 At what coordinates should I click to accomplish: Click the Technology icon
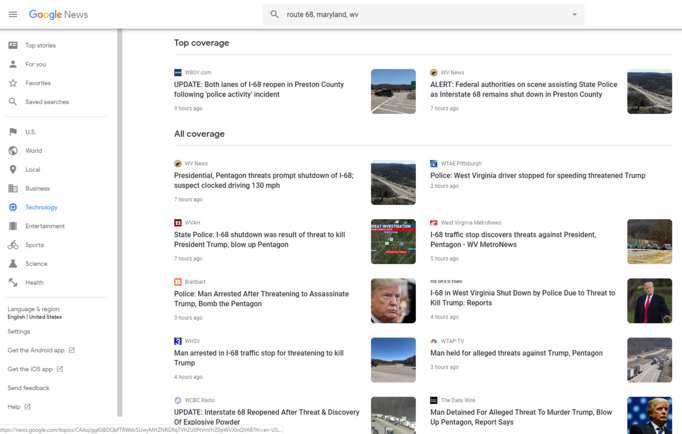click(13, 207)
